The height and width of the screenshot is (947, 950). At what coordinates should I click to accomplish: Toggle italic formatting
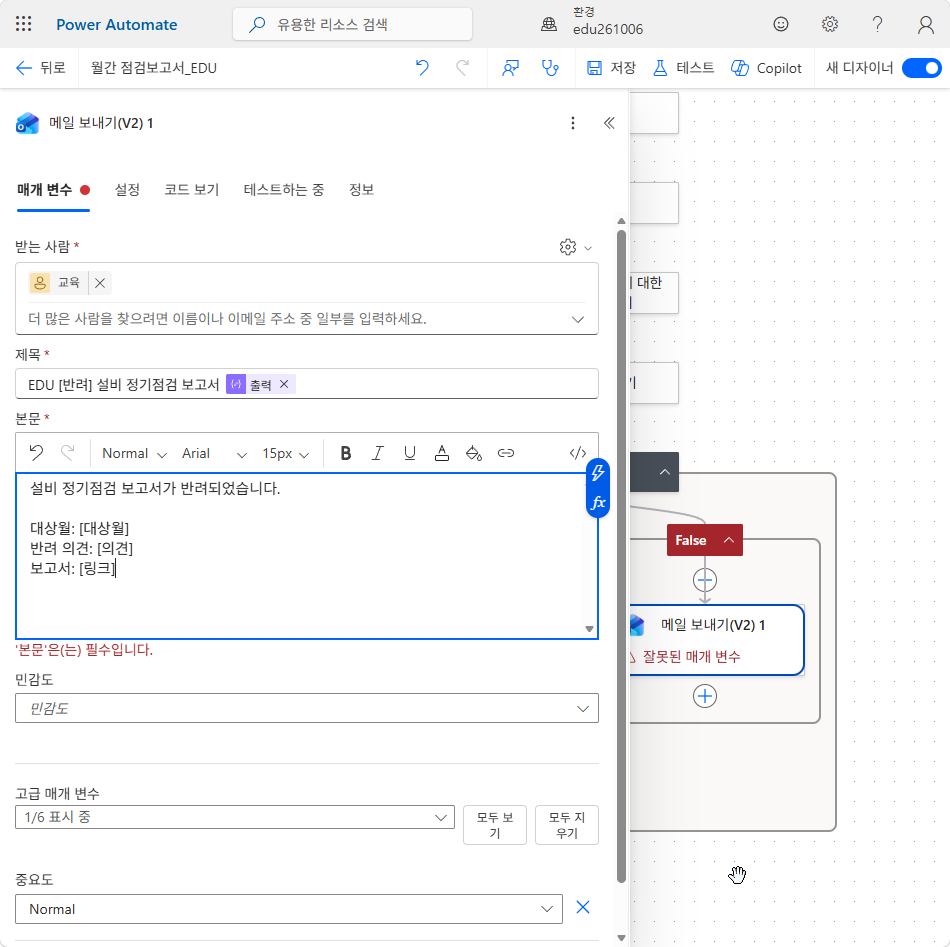[x=377, y=453]
